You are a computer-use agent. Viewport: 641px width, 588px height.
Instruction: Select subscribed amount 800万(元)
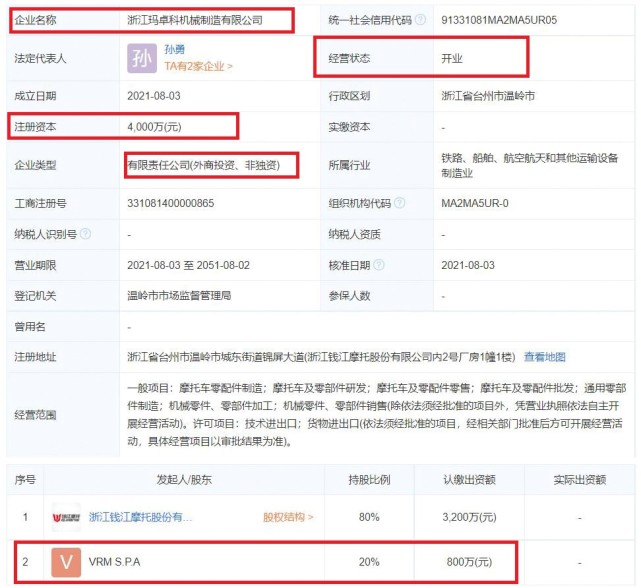click(469, 562)
